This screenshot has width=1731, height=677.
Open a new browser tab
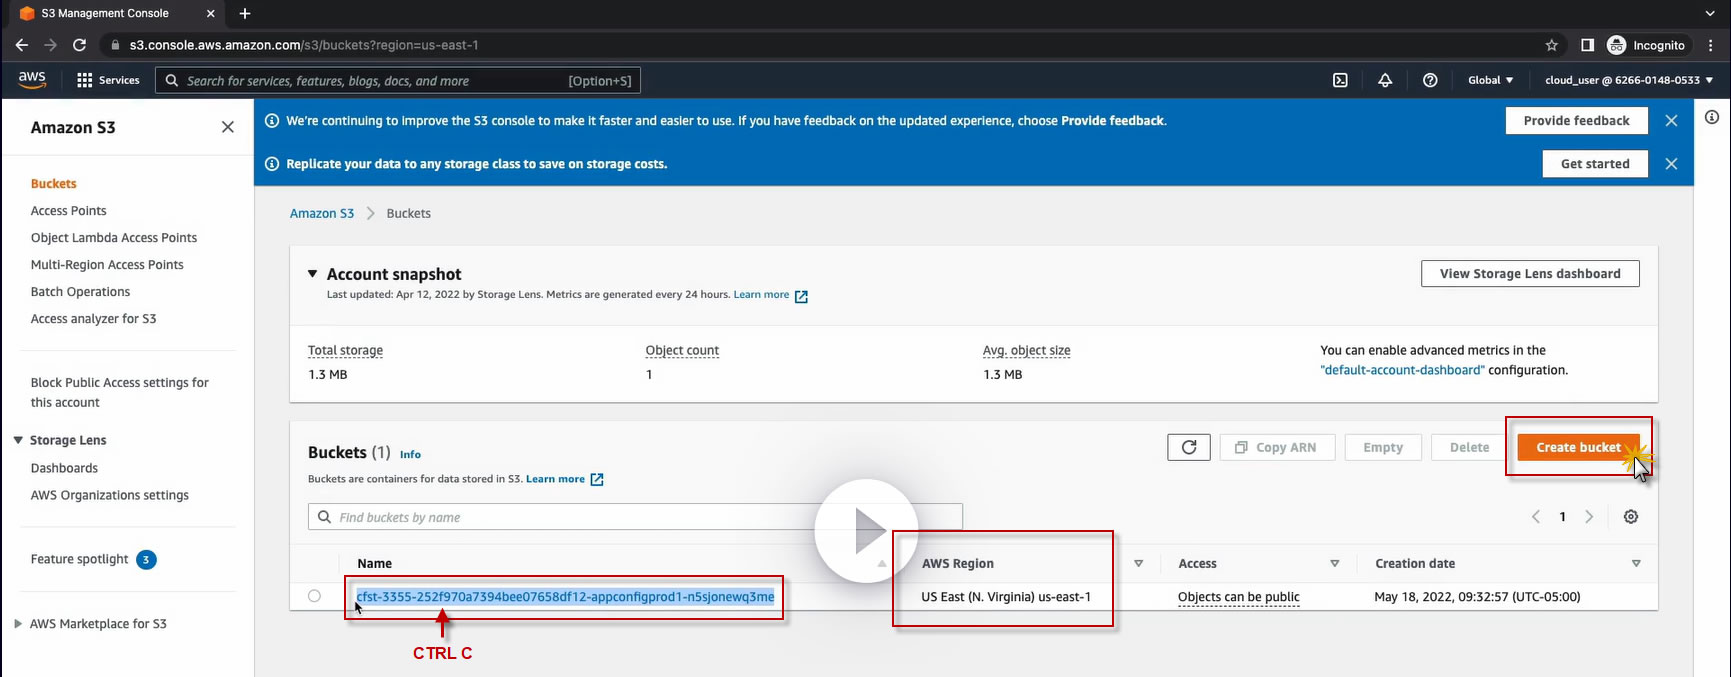click(245, 13)
